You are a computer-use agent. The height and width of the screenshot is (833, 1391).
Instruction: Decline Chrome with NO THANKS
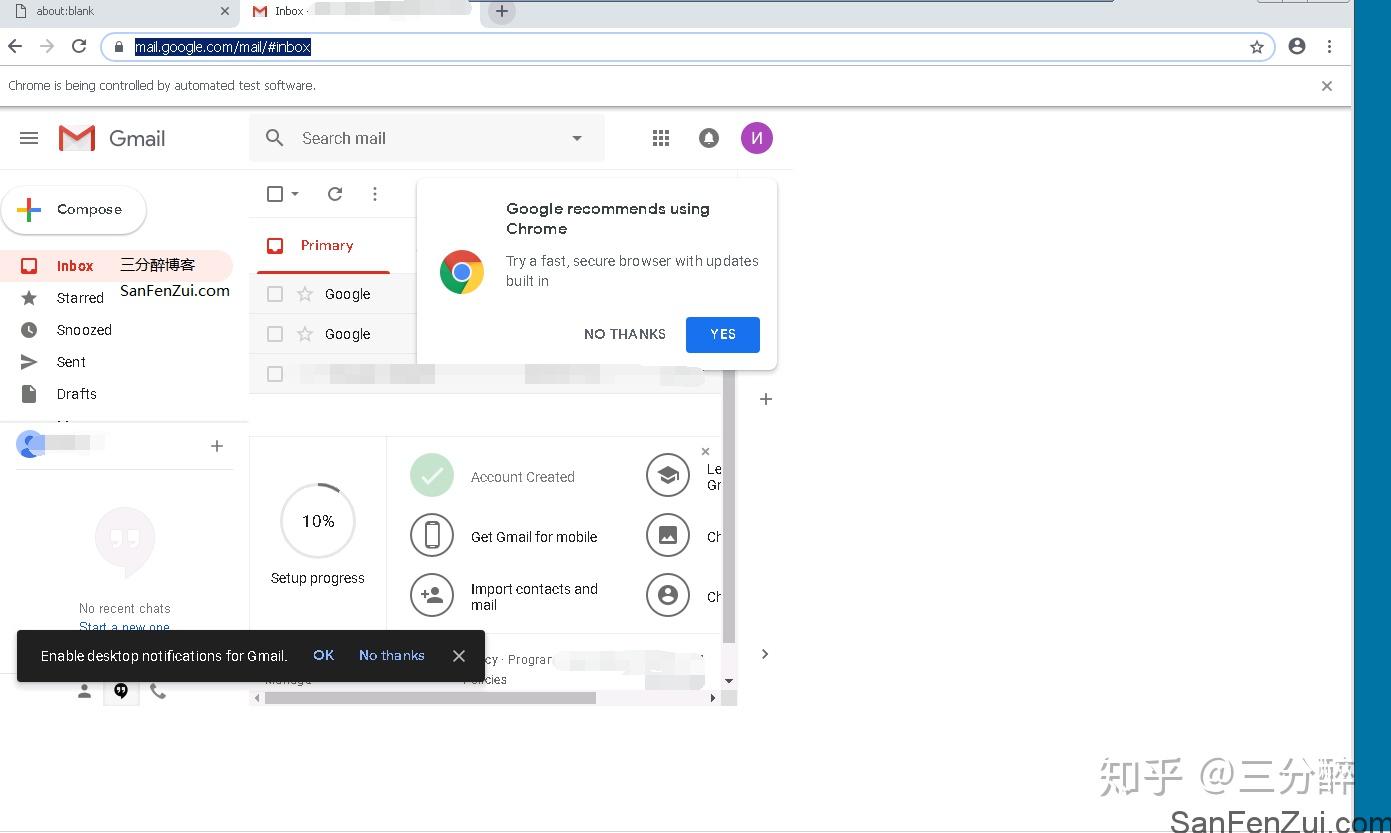click(625, 335)
